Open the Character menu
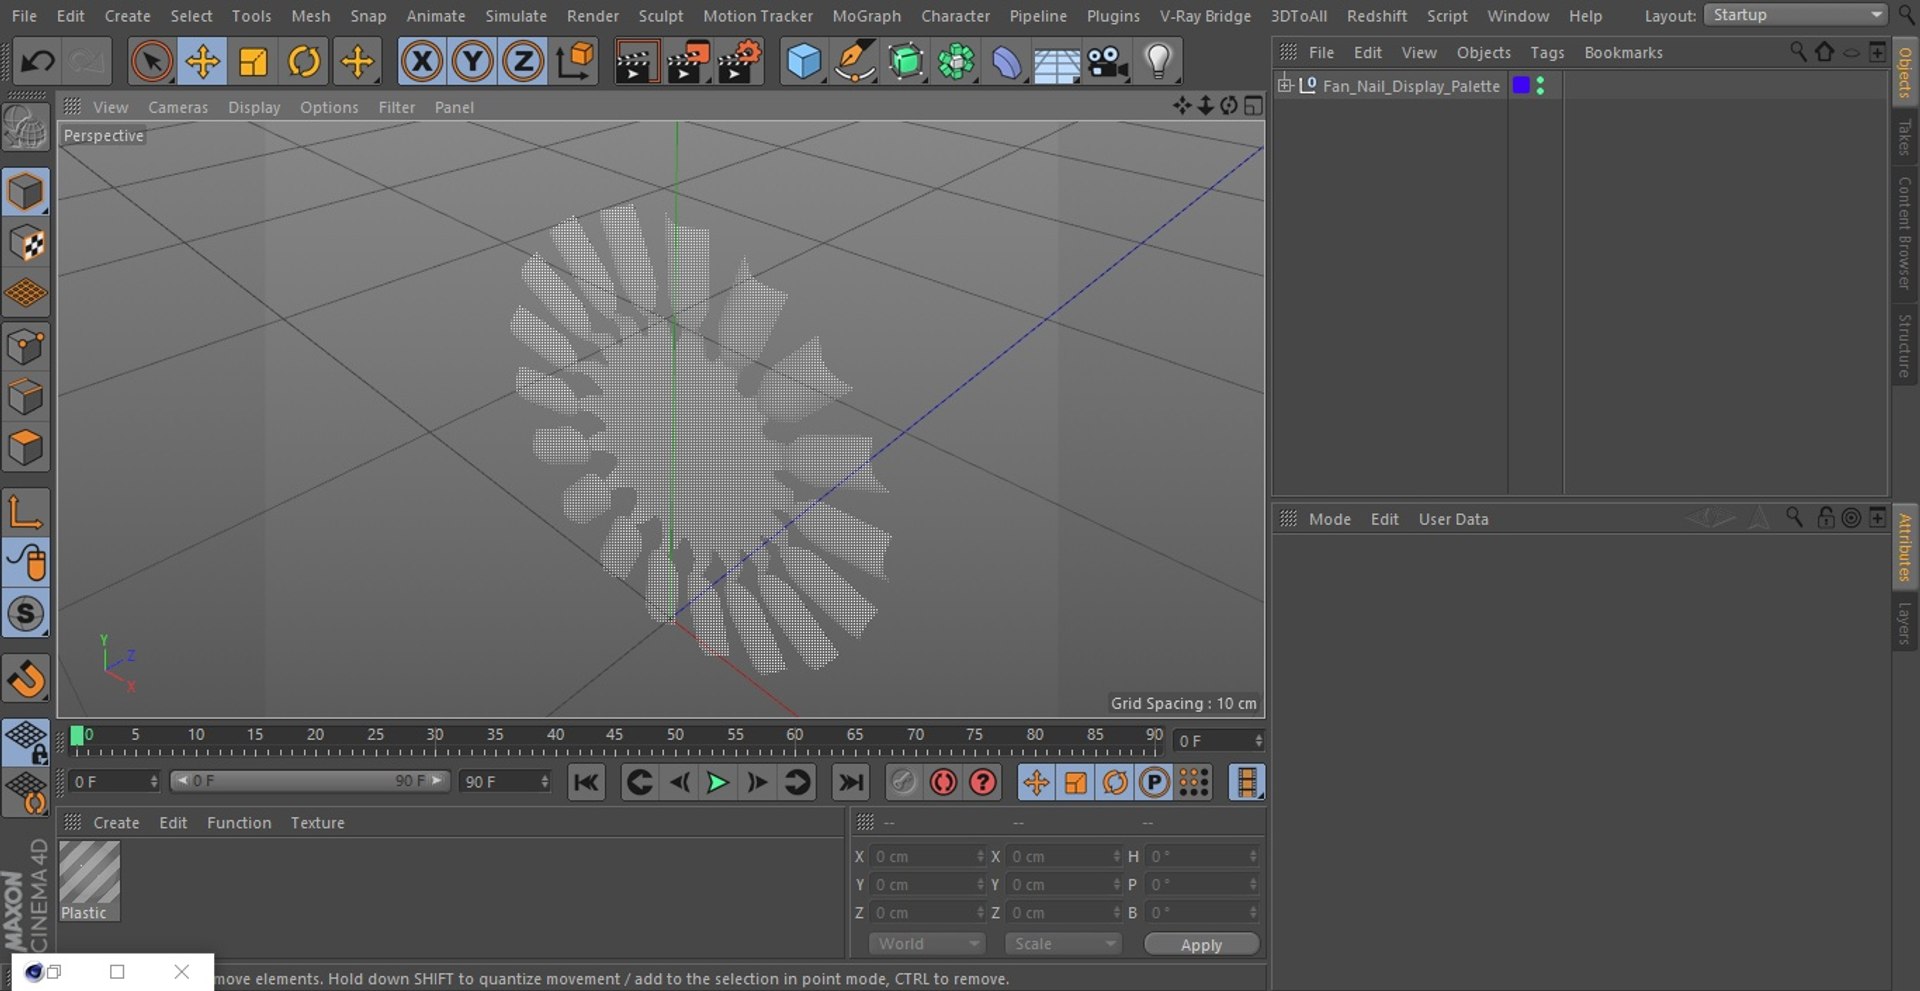The image size is (1920, 991). 955,16
